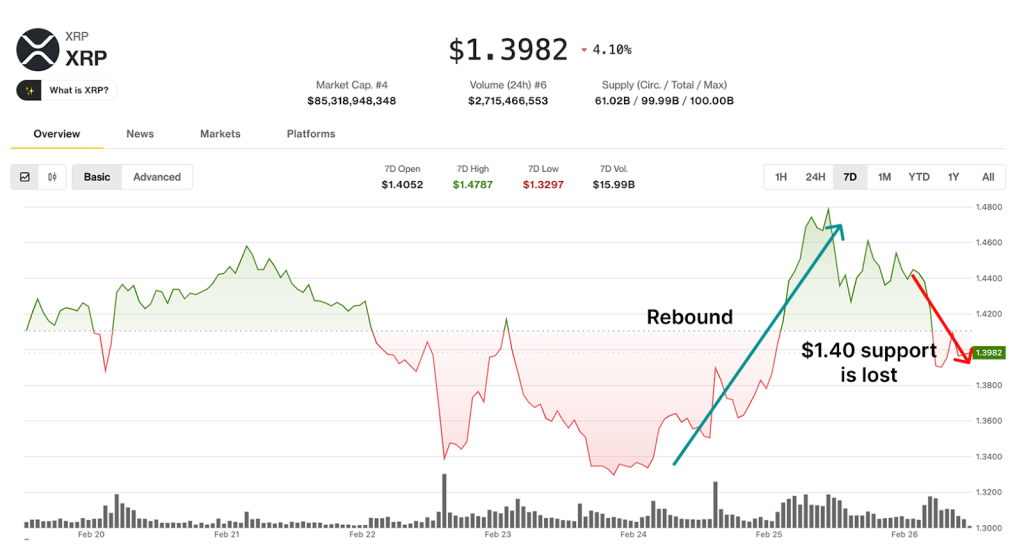The image size is (1024, 557).
Task: Go to the News tab
Action: coord(140,134)
